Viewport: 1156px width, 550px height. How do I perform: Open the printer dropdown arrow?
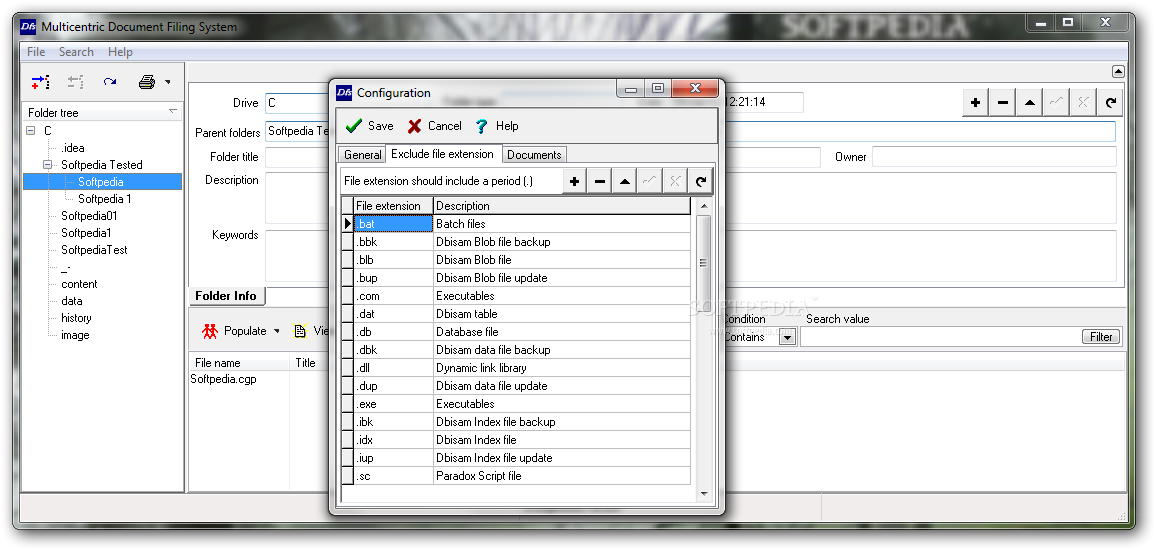pyautogui.click(x=168, y=83)
